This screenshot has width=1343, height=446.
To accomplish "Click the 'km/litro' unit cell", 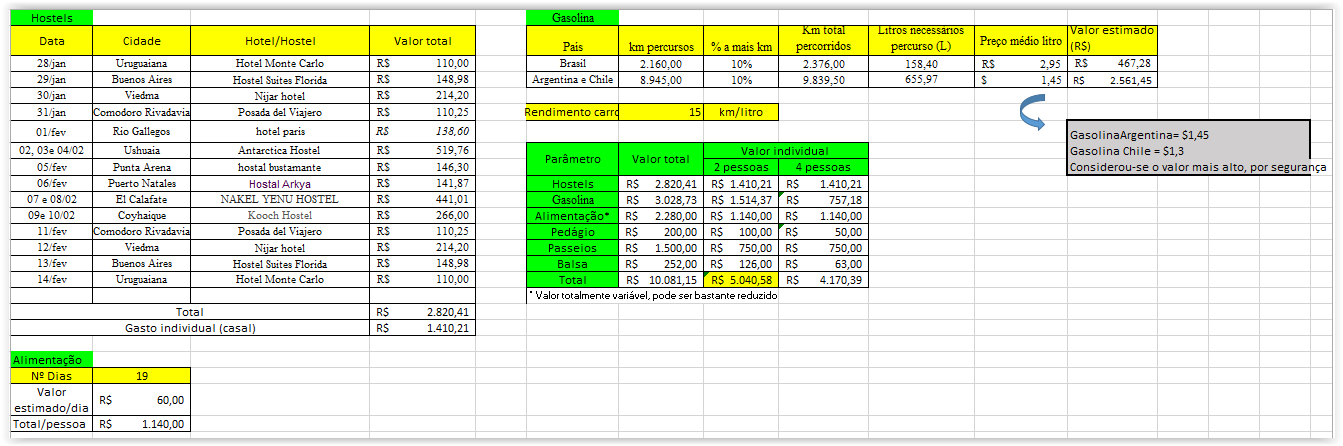I will coord(741,112).
